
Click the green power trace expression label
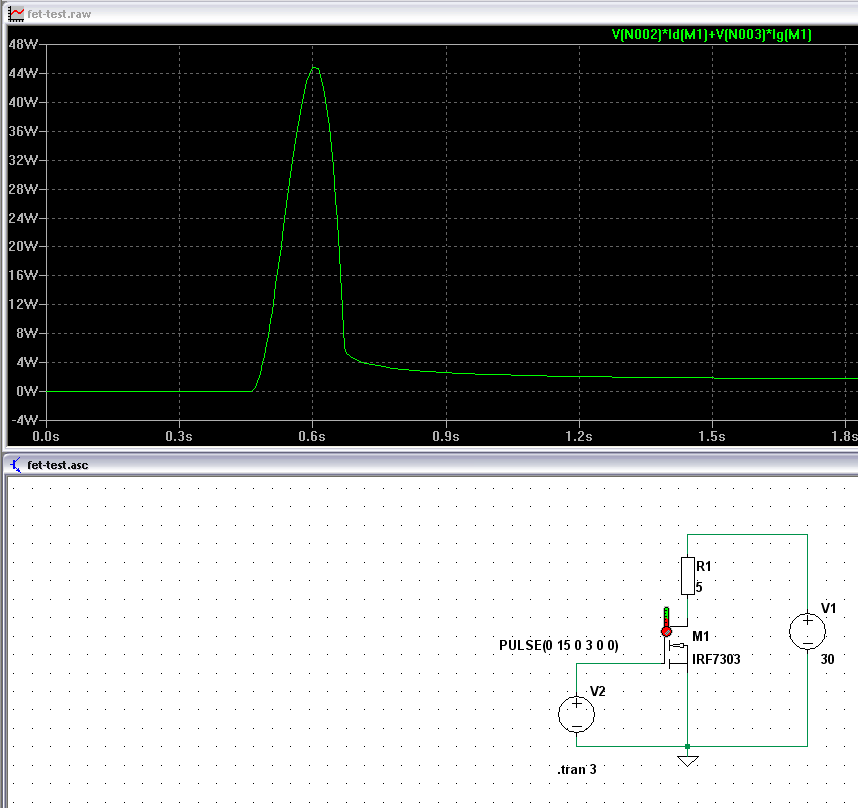click(x=711, y=34)
